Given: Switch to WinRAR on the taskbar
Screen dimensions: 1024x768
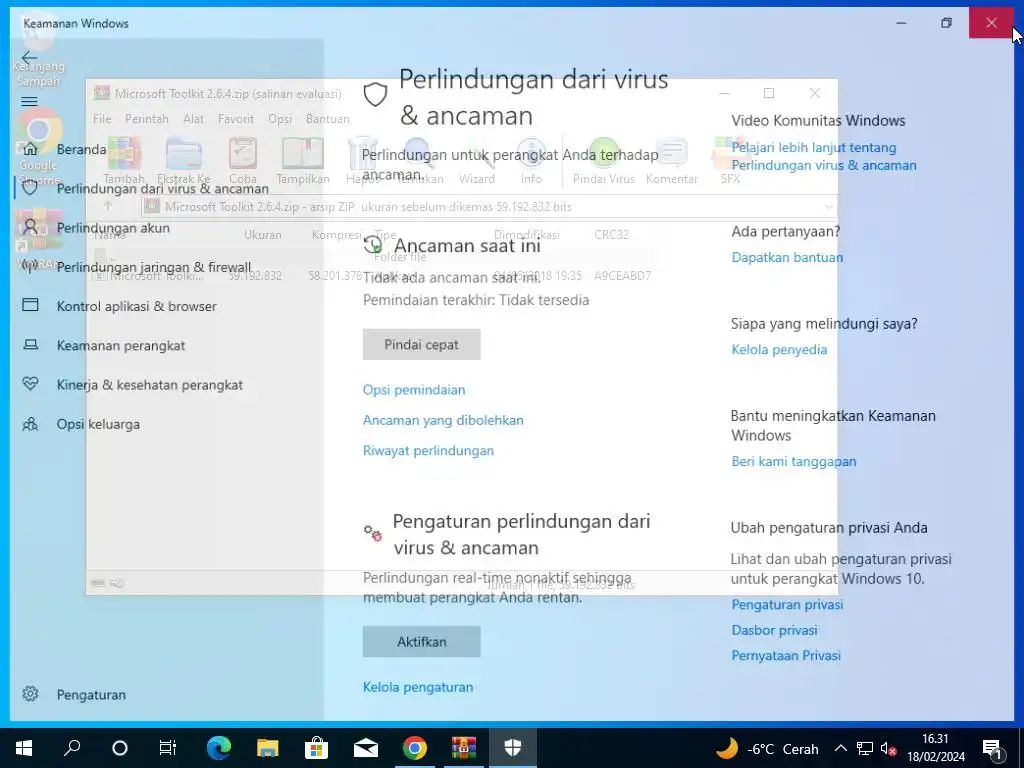Looking at the screenshot, I should click(x=464, y=748).
